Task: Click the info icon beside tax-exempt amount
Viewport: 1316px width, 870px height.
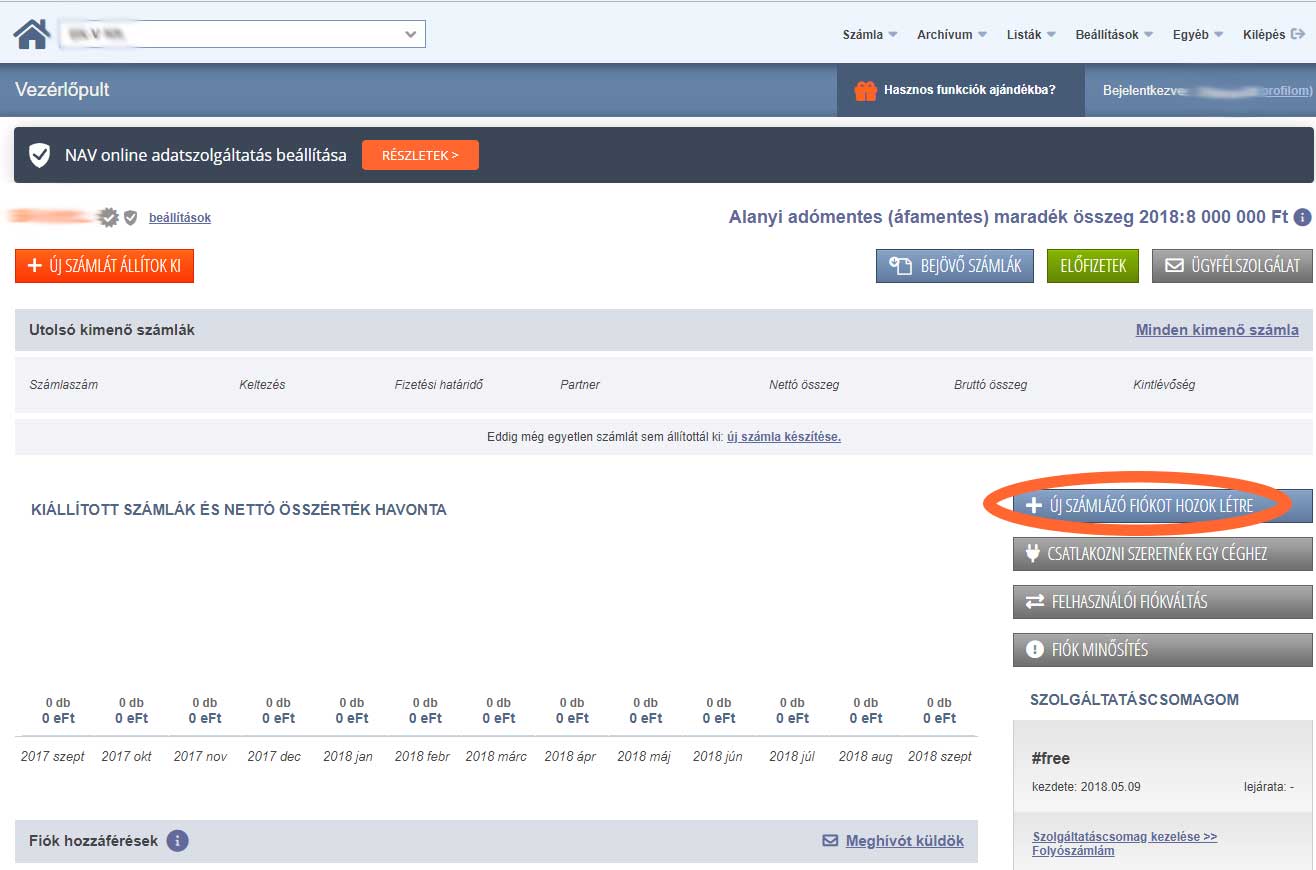Action: click(x=1302, y=217)
